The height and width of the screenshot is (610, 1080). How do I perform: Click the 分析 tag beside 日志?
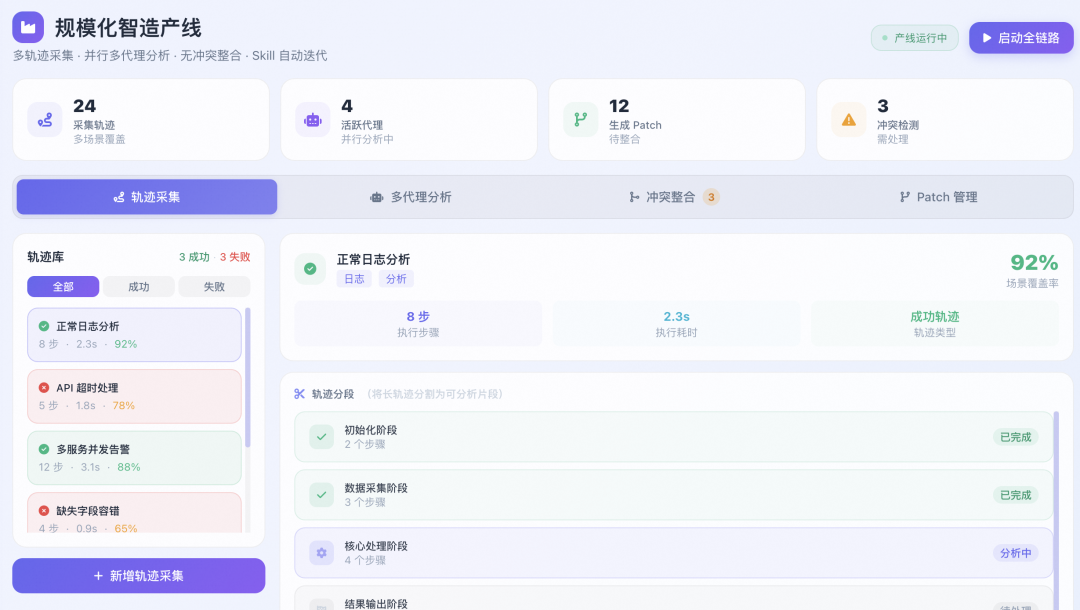tap(396, 279)
